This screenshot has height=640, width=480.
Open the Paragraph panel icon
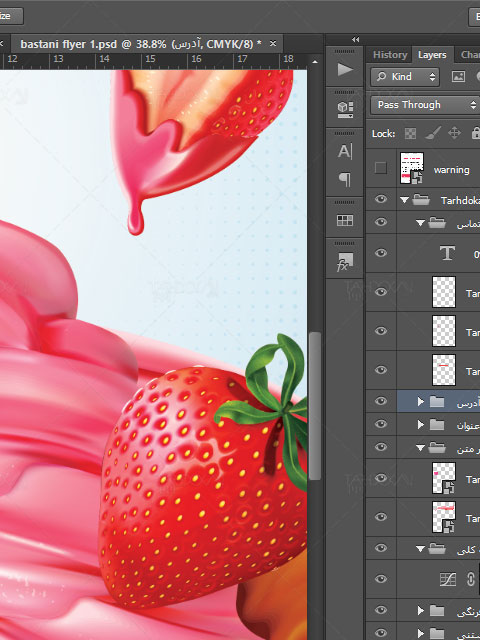345,179
